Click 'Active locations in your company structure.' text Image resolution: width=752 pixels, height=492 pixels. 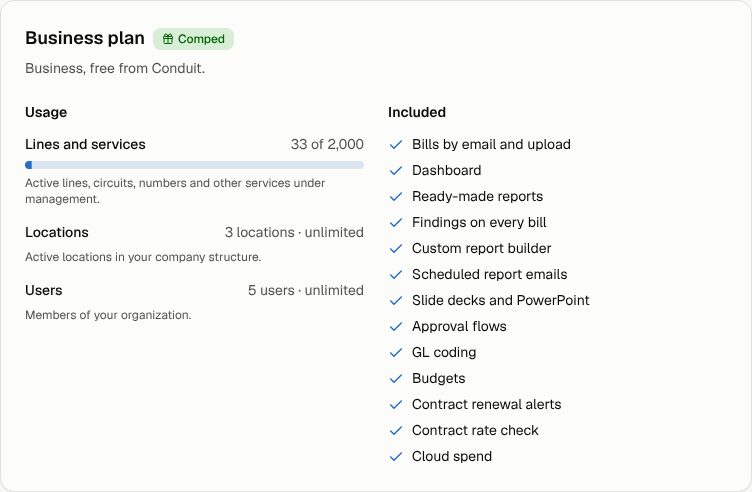pos(143,257)
